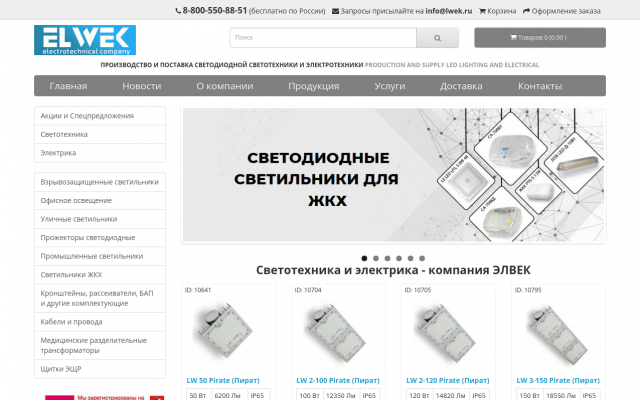The width and height of the screenshot is (640, 400).
Task: Select Светотехника in sidebar
Action: (x=100, y=134)
